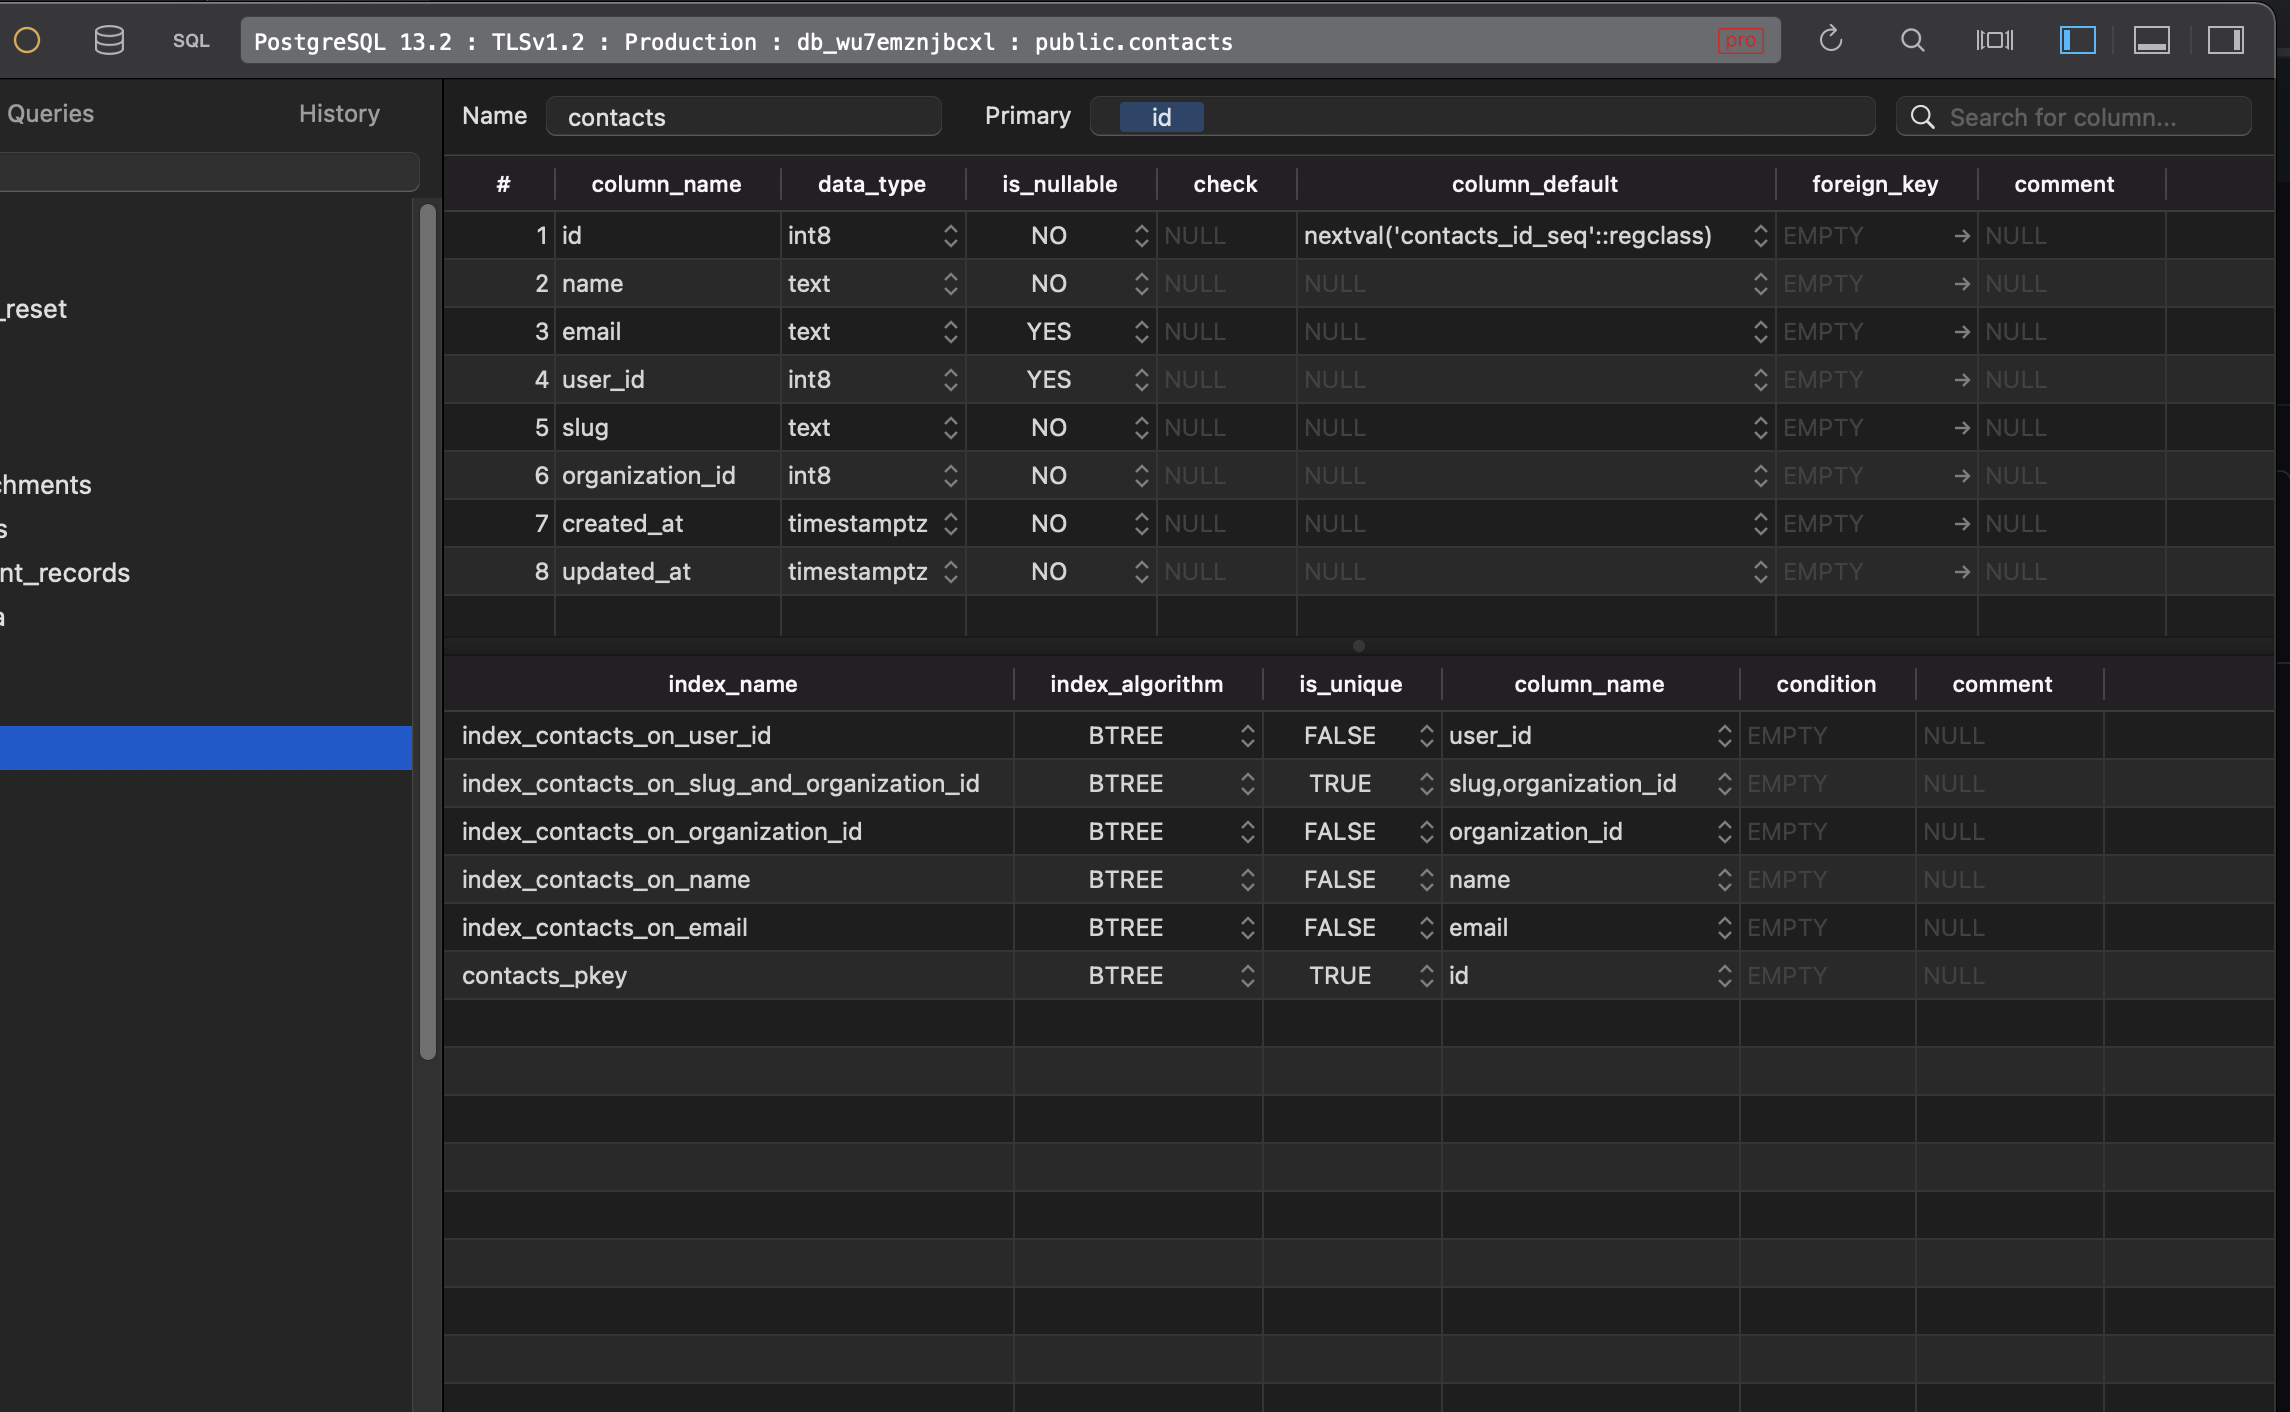This screenshot has height=1412, width=2290.
Task: Open the is_nullable selector for the email row
Action: [1140, 331]
